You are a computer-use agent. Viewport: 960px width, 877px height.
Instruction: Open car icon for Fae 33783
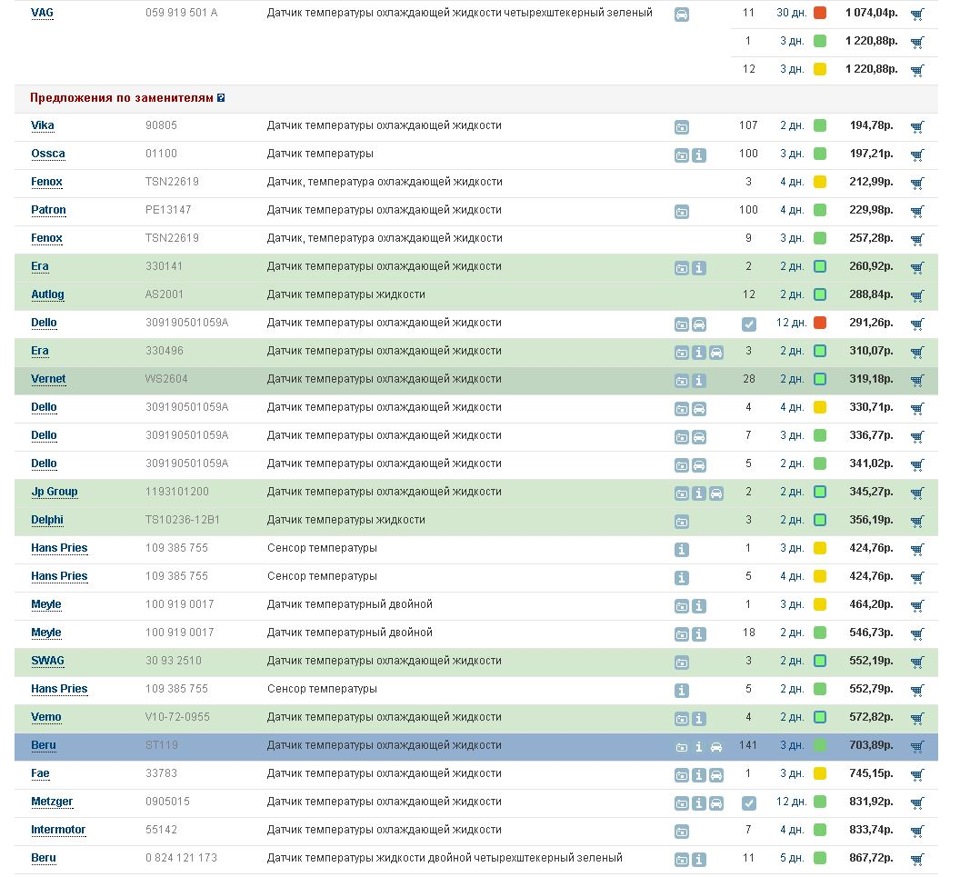tap(716, 775)
